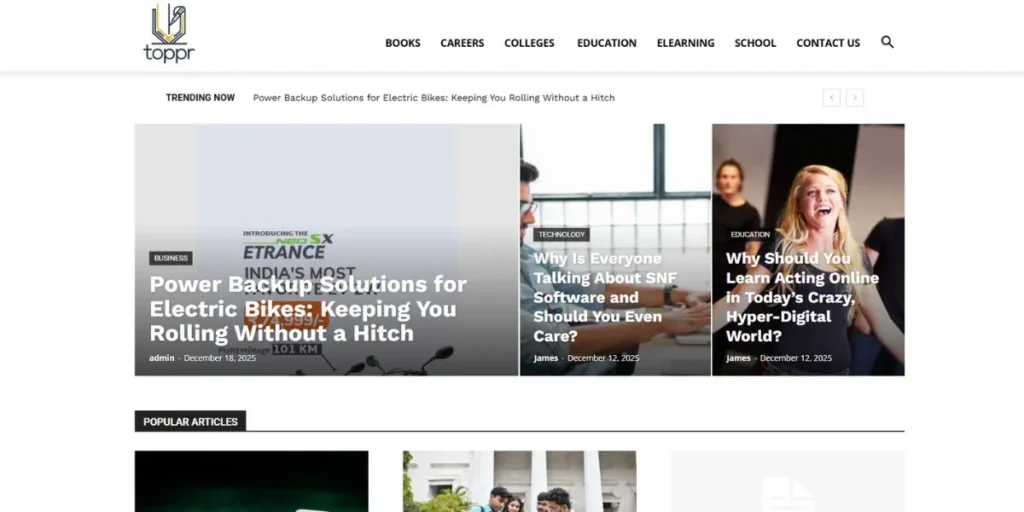Open Popular Articles section heading
Image resolution: width=1024 pixels, height=512 pixels.
[x=191, y=422]
